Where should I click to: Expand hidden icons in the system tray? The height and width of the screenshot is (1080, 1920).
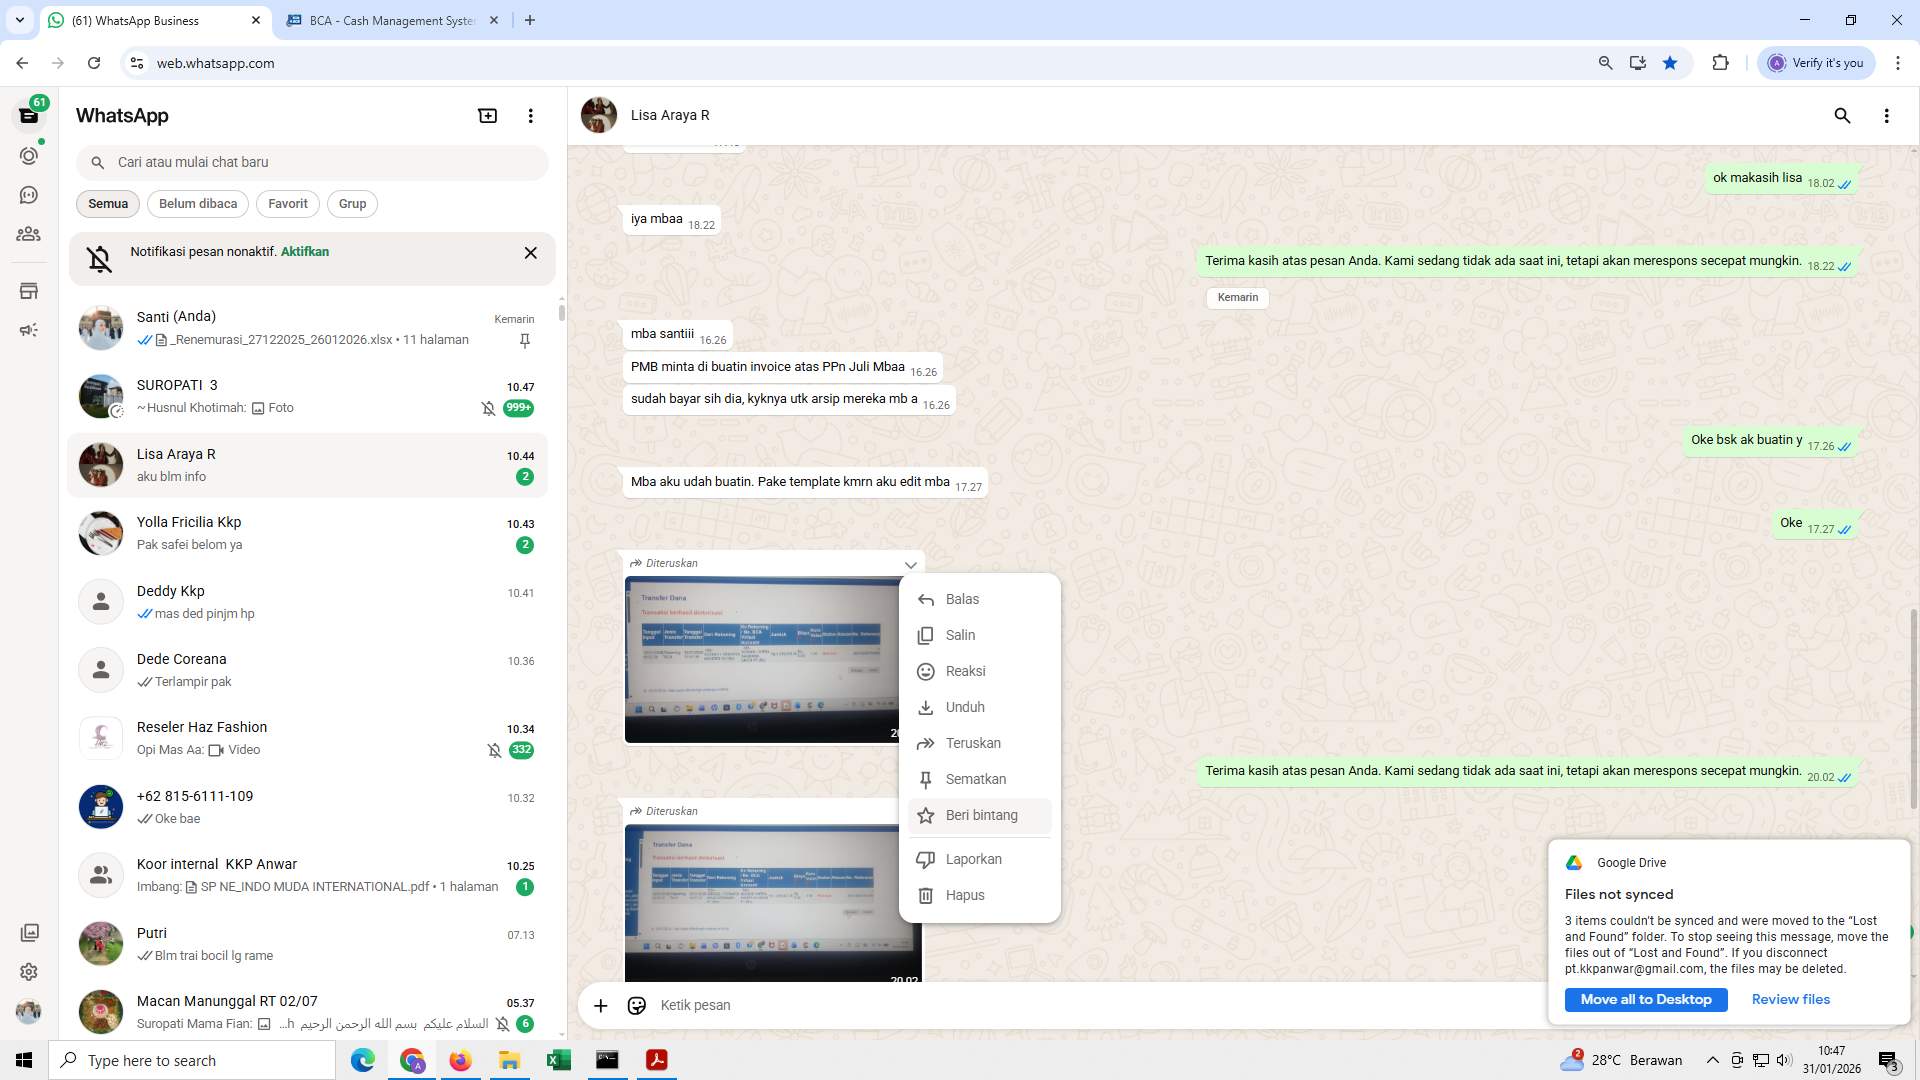coord(1712,1060)
